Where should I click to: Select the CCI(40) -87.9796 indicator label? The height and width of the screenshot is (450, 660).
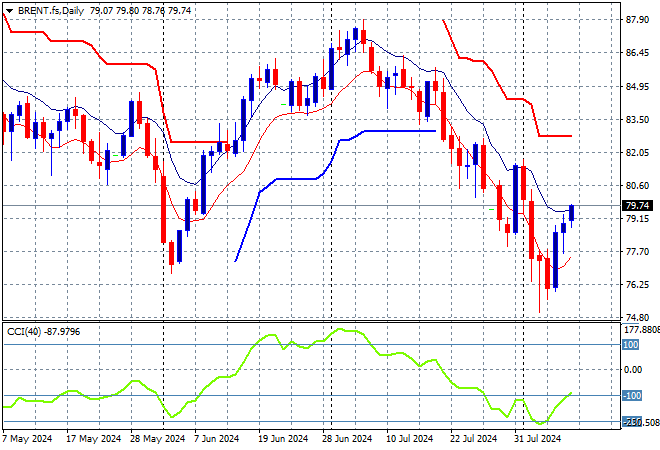tap(43, 332)
